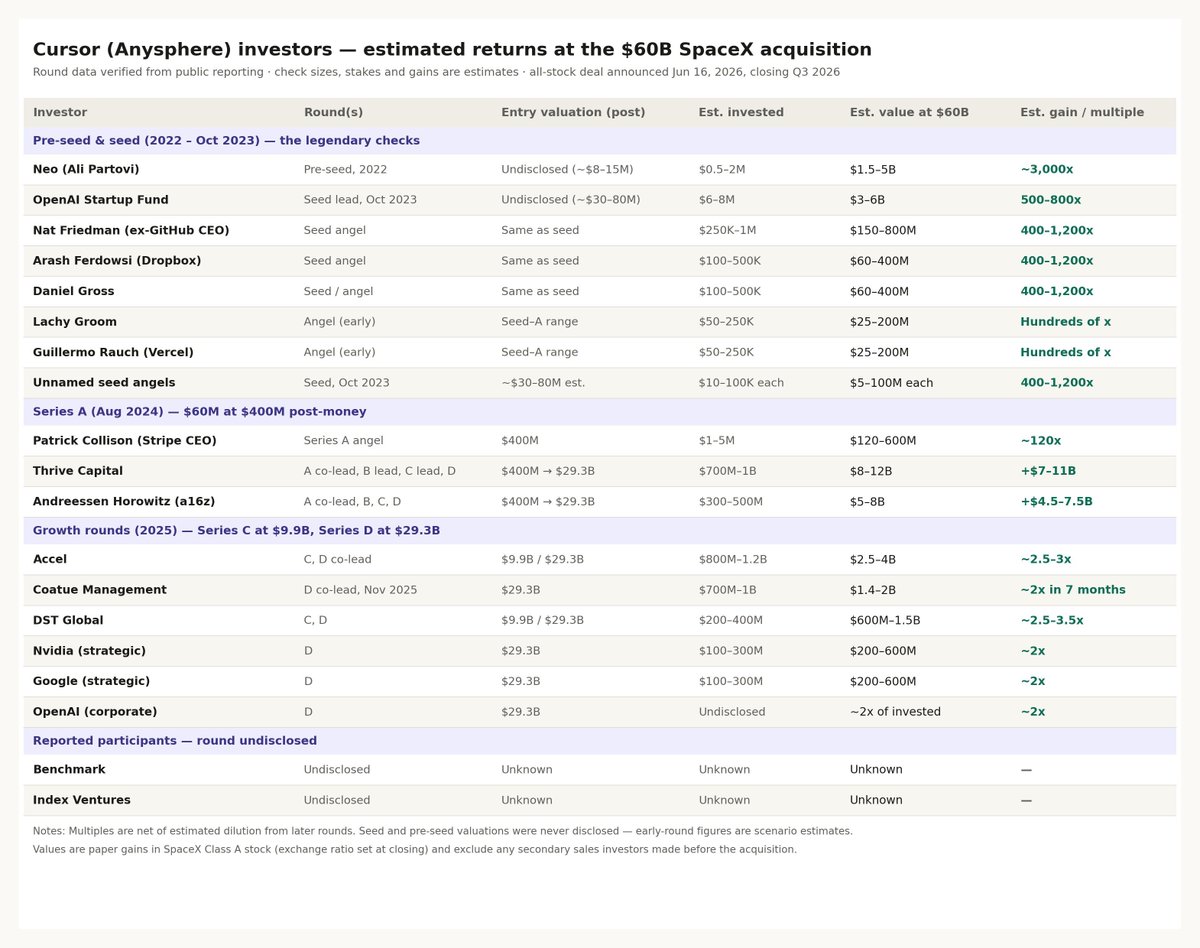1200x948 pixels.
Task: Click the 'OpenAI (corporate)' investor name
Action: click(x=95, y=712)
